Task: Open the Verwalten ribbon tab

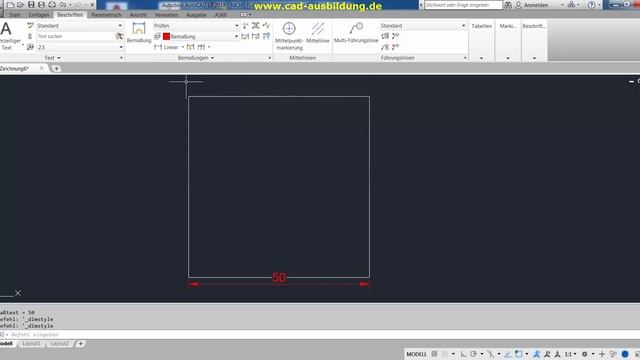Action: coord(166,15)
